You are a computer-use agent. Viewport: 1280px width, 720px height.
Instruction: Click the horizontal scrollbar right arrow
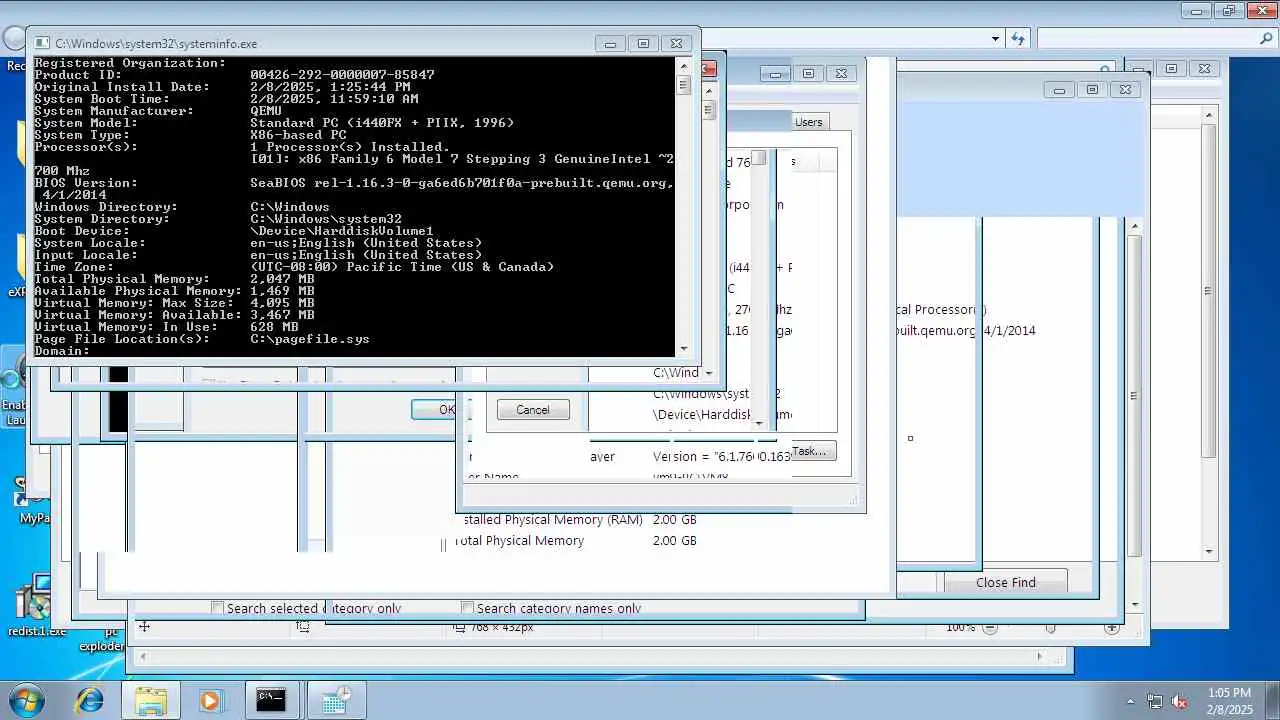coord(1039,657)
